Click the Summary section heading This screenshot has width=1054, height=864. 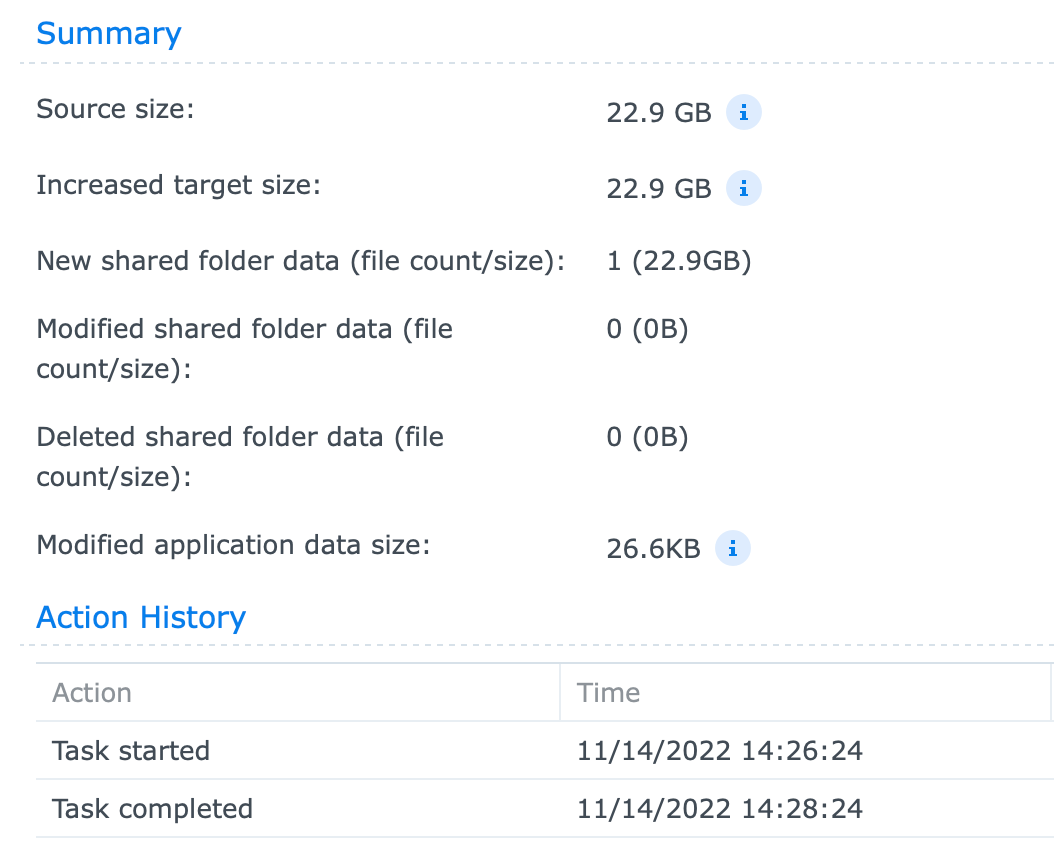point(108,33)
